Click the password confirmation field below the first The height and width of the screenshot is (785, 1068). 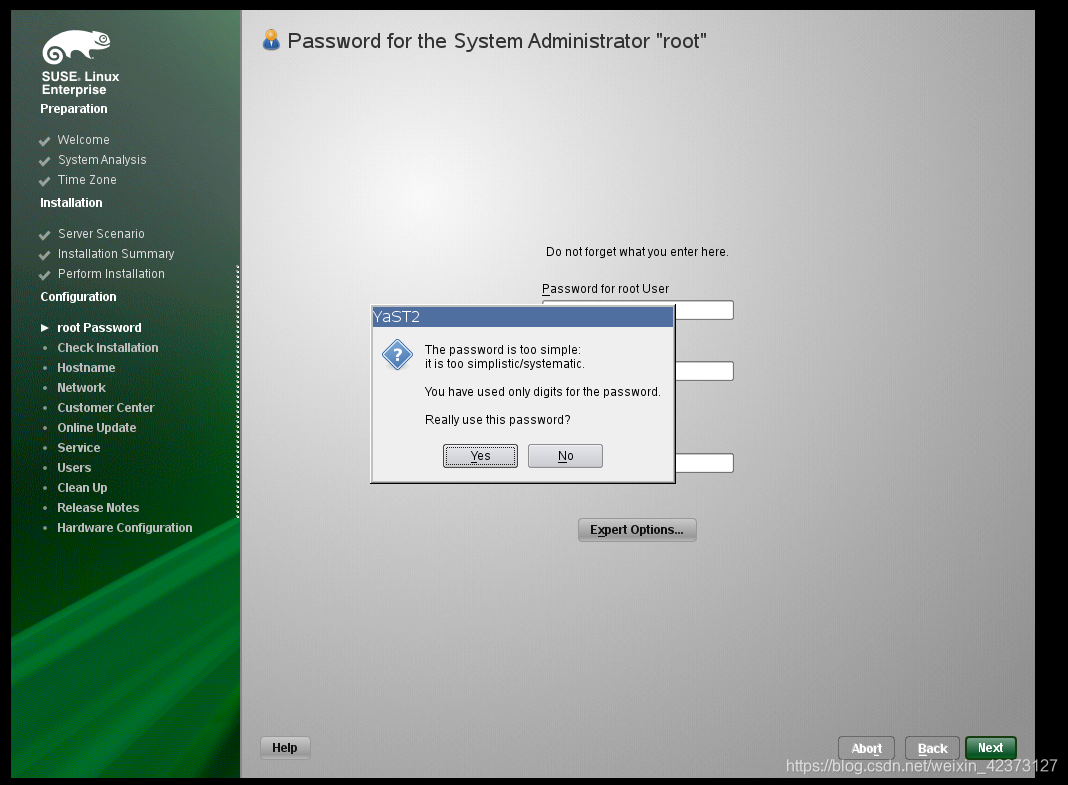(x=704, y=371)
